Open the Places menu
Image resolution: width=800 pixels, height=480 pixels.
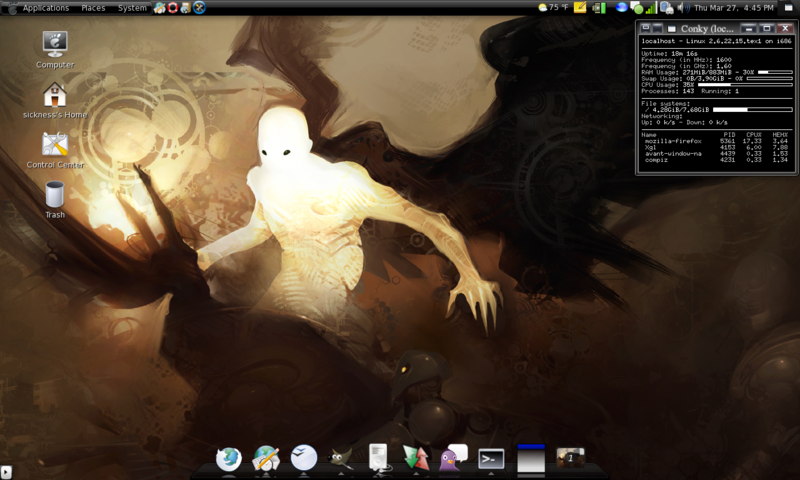(x=93, y=8)
